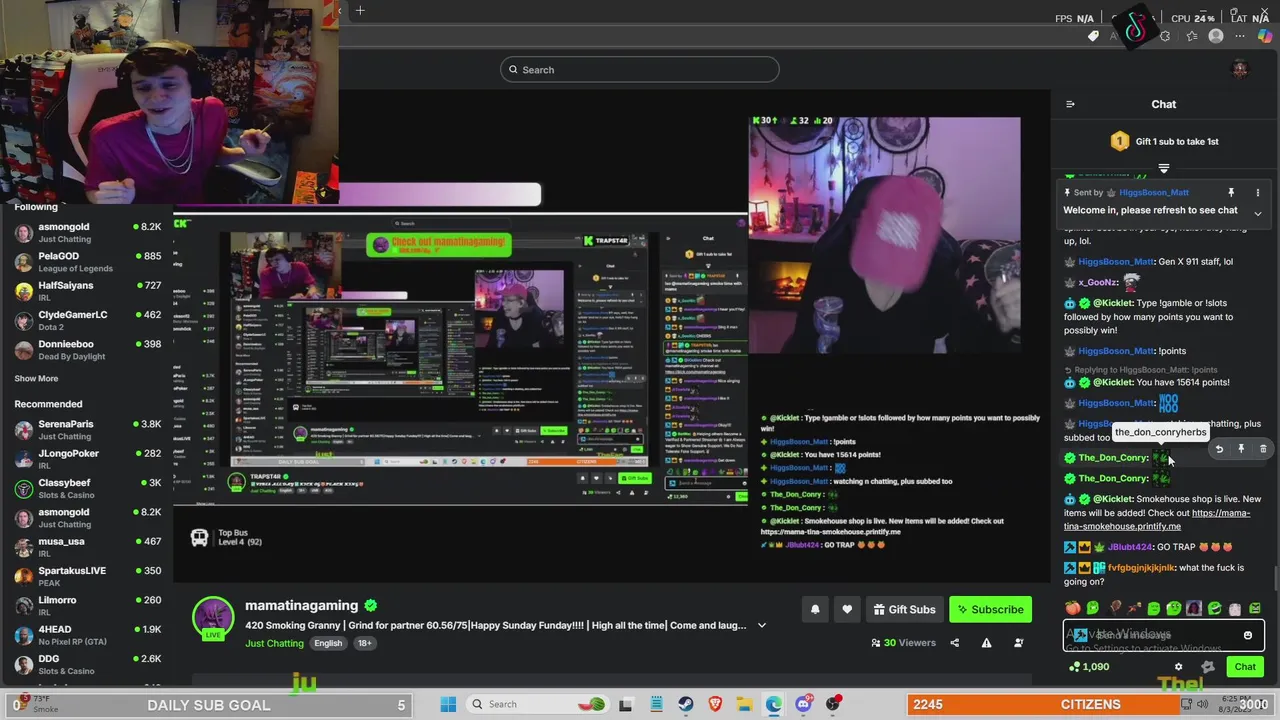Image resolution: width=1280 pixels, height=720 pixels.
Task: Insert the peach quick emote
Action: [1072, 608]
